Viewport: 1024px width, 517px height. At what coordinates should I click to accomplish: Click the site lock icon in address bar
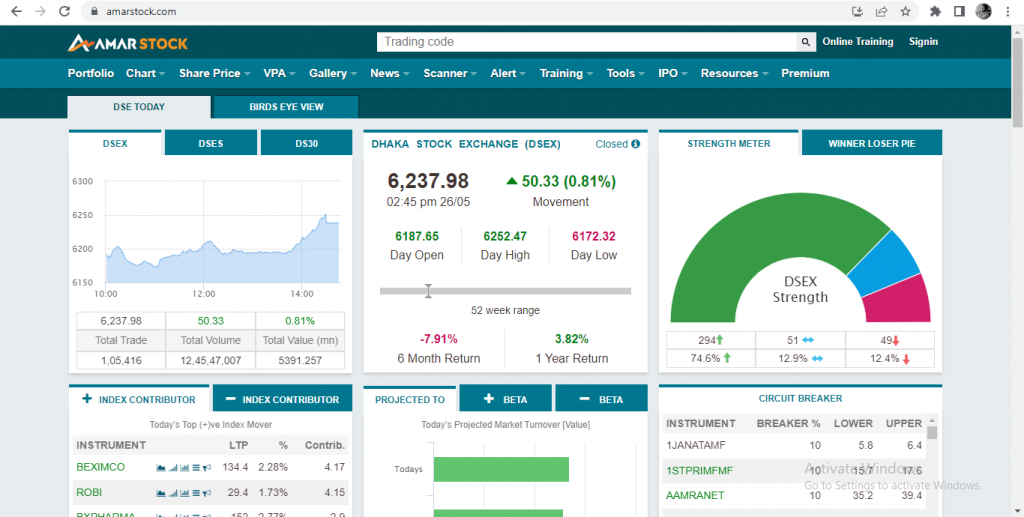(x=95, y=11)
